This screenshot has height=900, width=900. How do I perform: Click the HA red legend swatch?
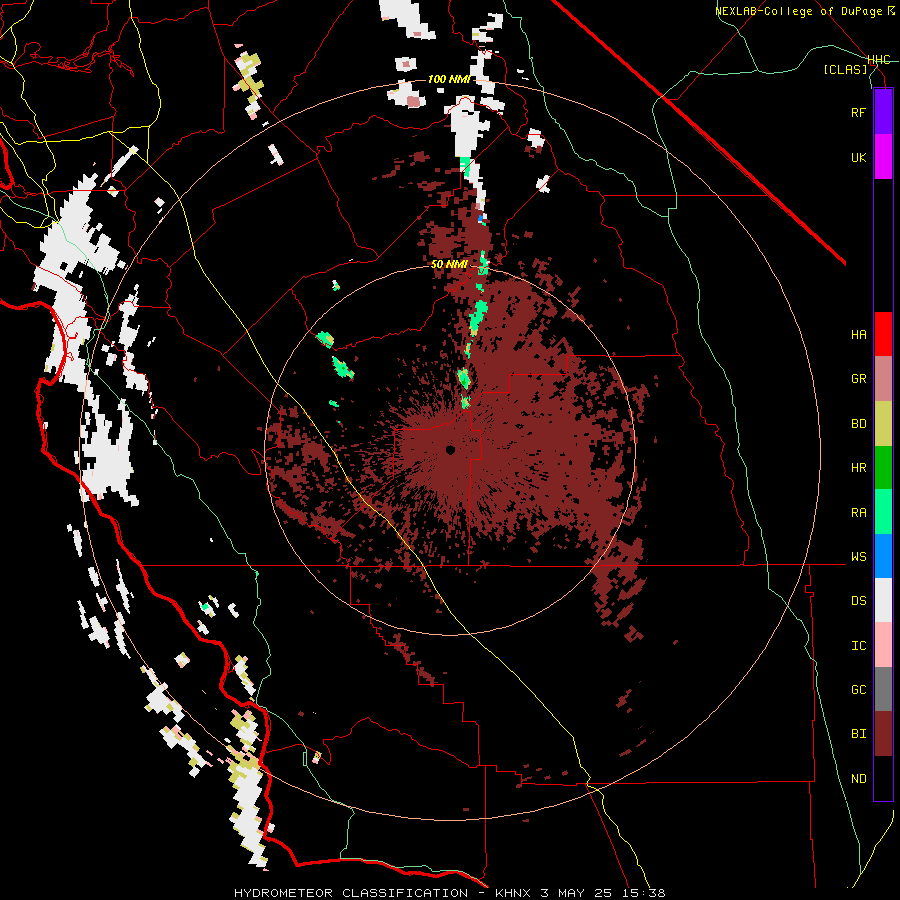(x=883, y=334)
